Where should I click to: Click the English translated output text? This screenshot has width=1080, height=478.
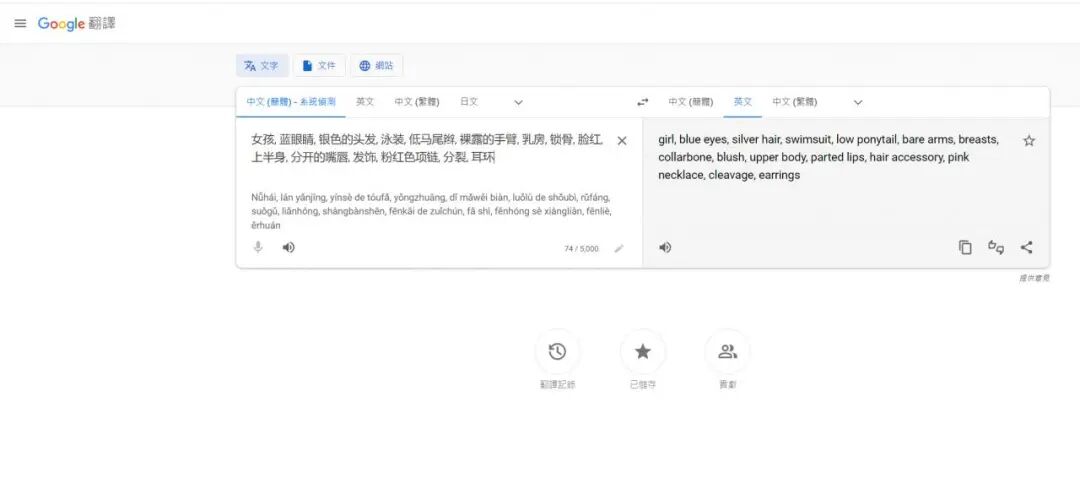(x=829, y=157)
